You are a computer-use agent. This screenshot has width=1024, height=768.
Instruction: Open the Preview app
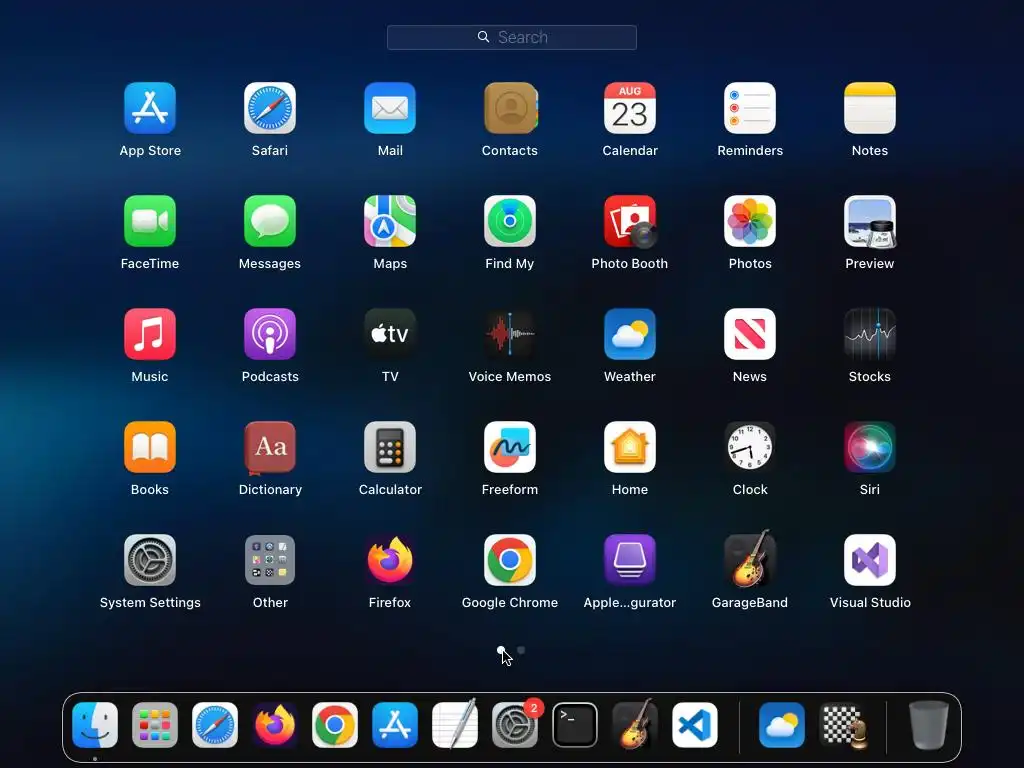click(870, 221)
